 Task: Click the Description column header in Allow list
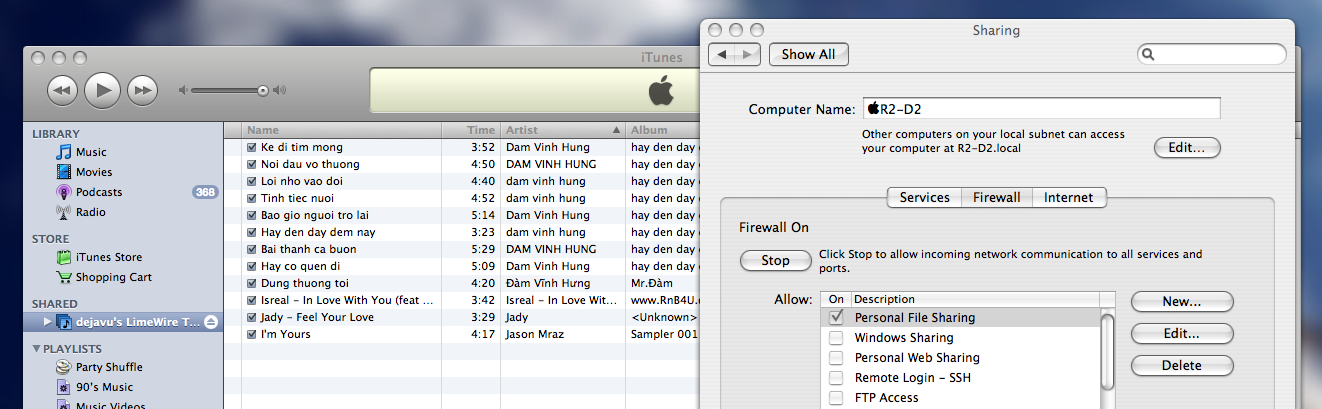pyautogui.click(x=974, y=299)
